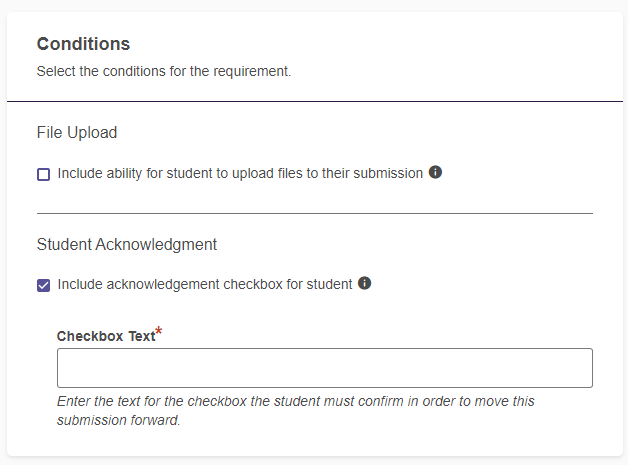
Task: Open the info icon beside file upload option
Action: tap(435, 172)
